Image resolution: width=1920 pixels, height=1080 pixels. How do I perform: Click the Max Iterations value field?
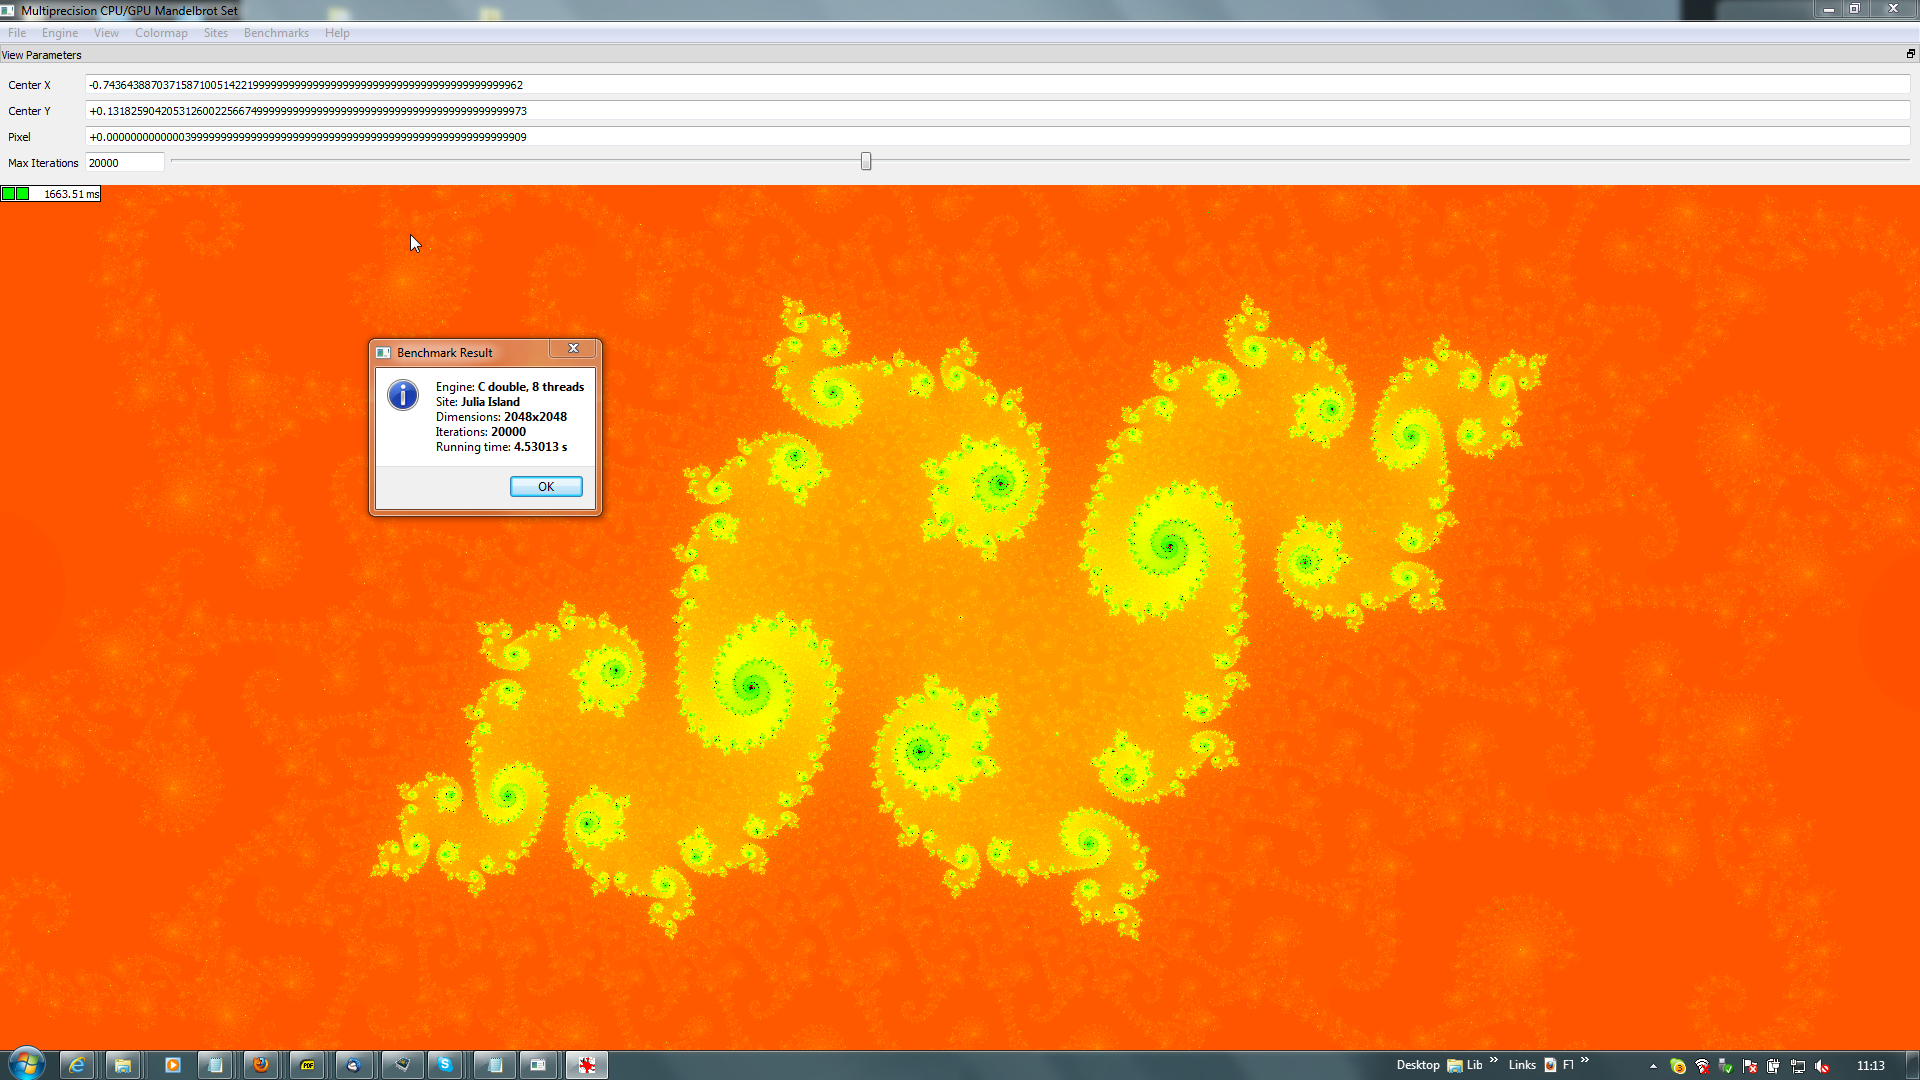[124, 163]
